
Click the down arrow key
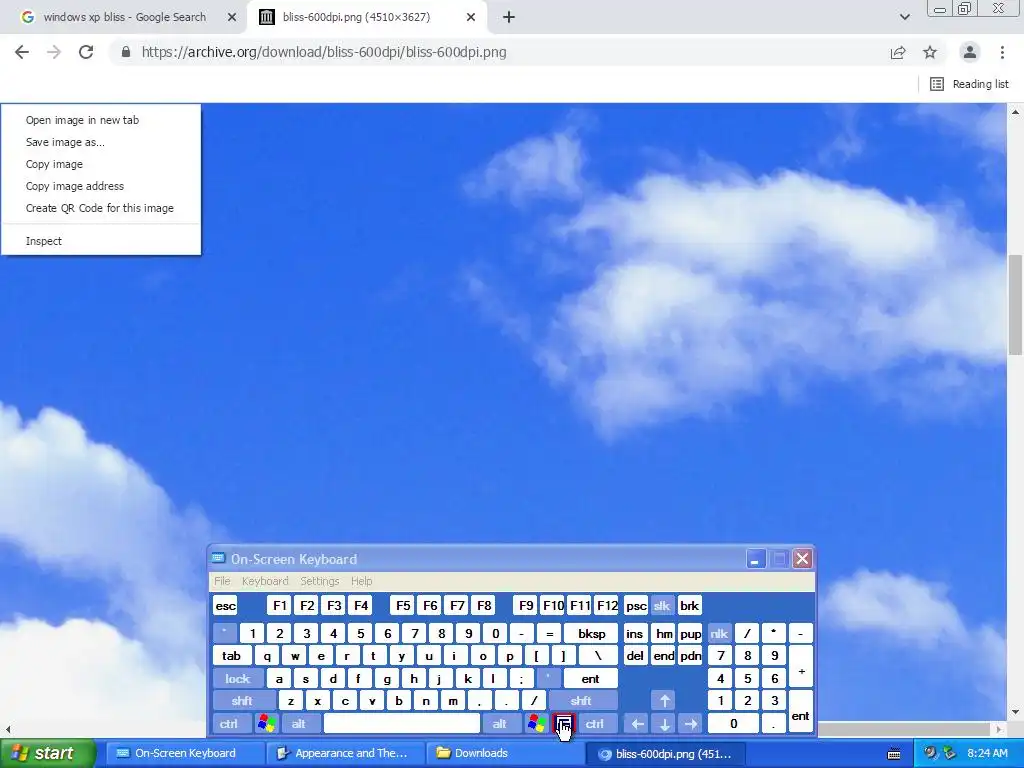point(664,724)
